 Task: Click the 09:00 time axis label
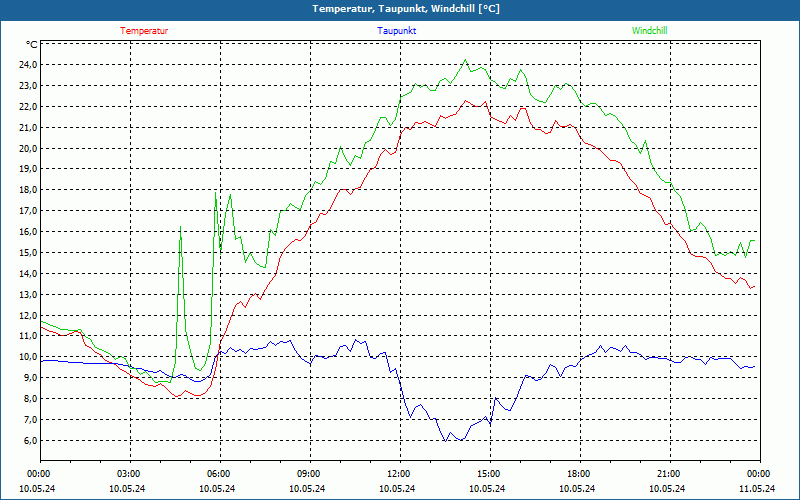coord(310,474)
